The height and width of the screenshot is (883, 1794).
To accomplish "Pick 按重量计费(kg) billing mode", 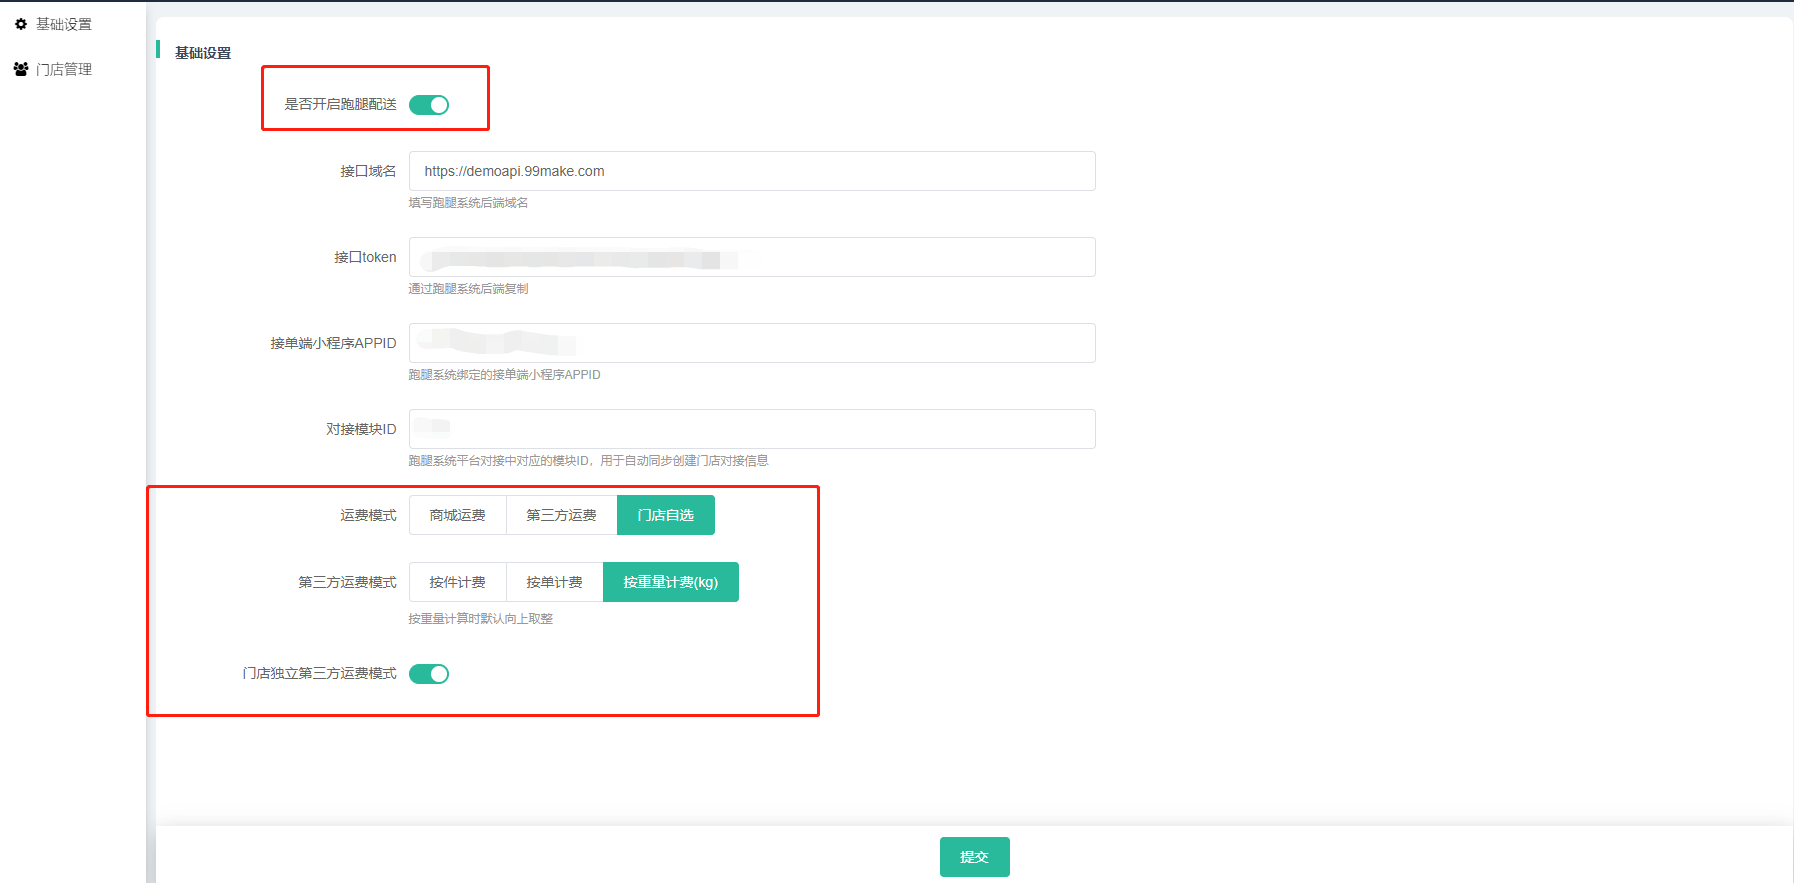I will (x=670, y=582).
